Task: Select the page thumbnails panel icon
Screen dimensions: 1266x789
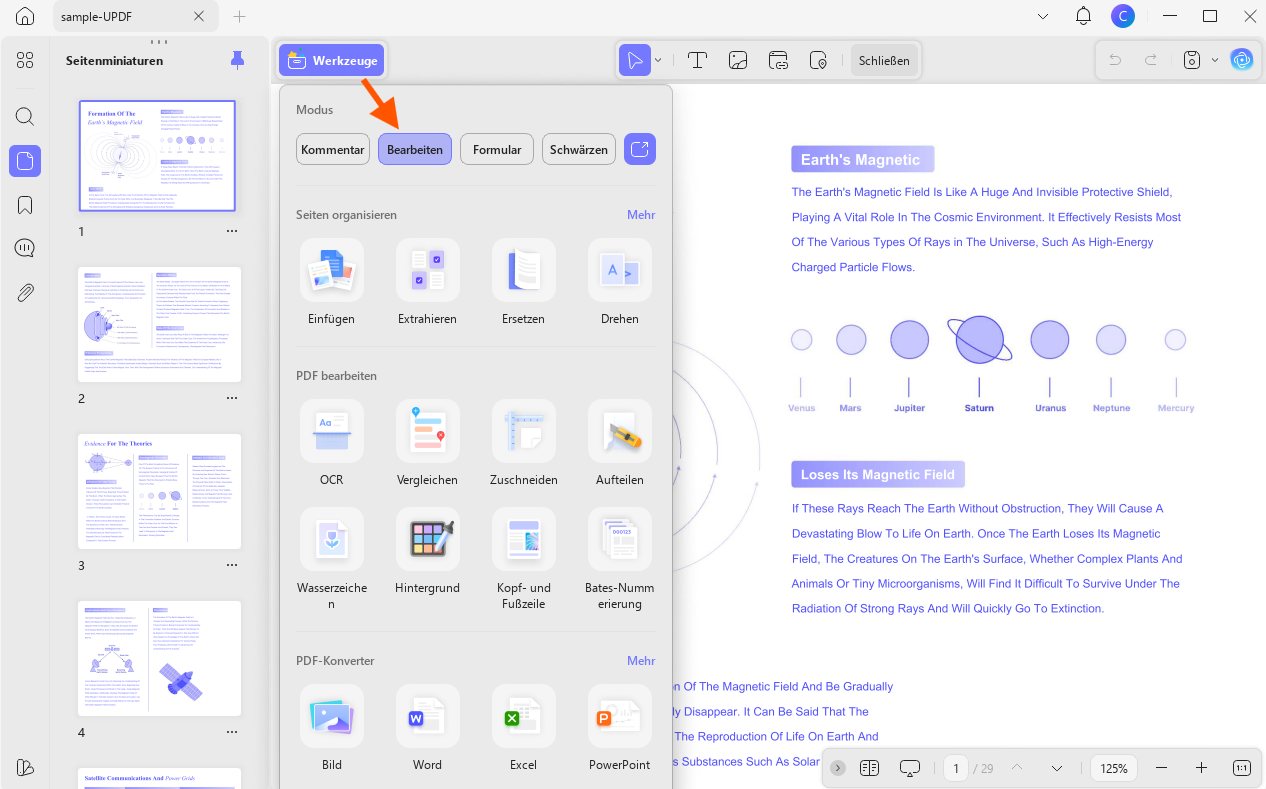Action: 25,160
